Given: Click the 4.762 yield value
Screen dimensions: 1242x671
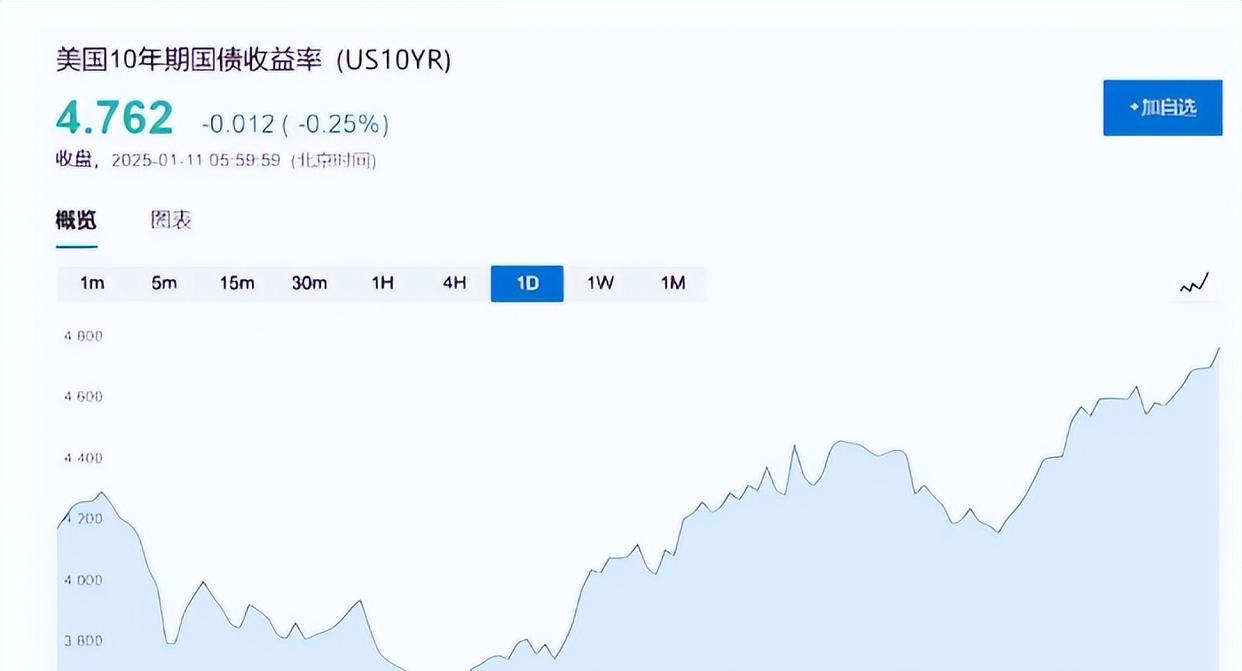Looking at the screenshot, I should (x=115, y=118).
